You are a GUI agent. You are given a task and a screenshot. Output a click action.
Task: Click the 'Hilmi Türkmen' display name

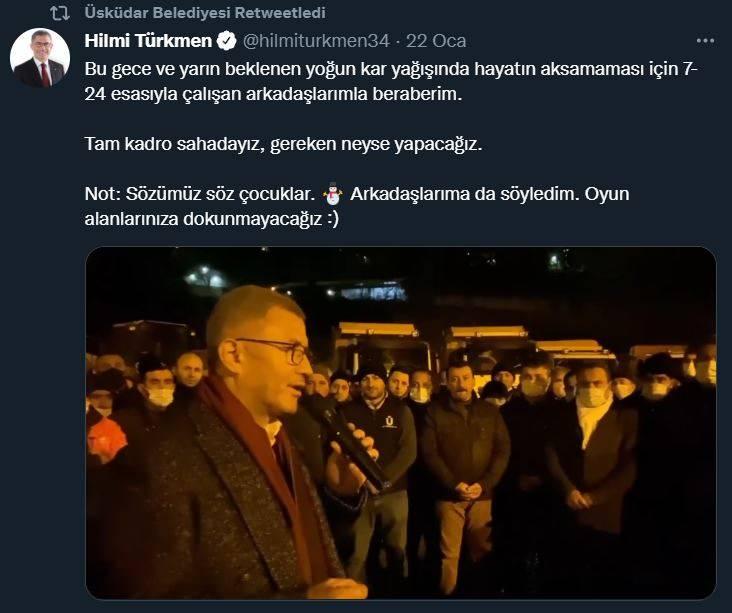point(148,41)
